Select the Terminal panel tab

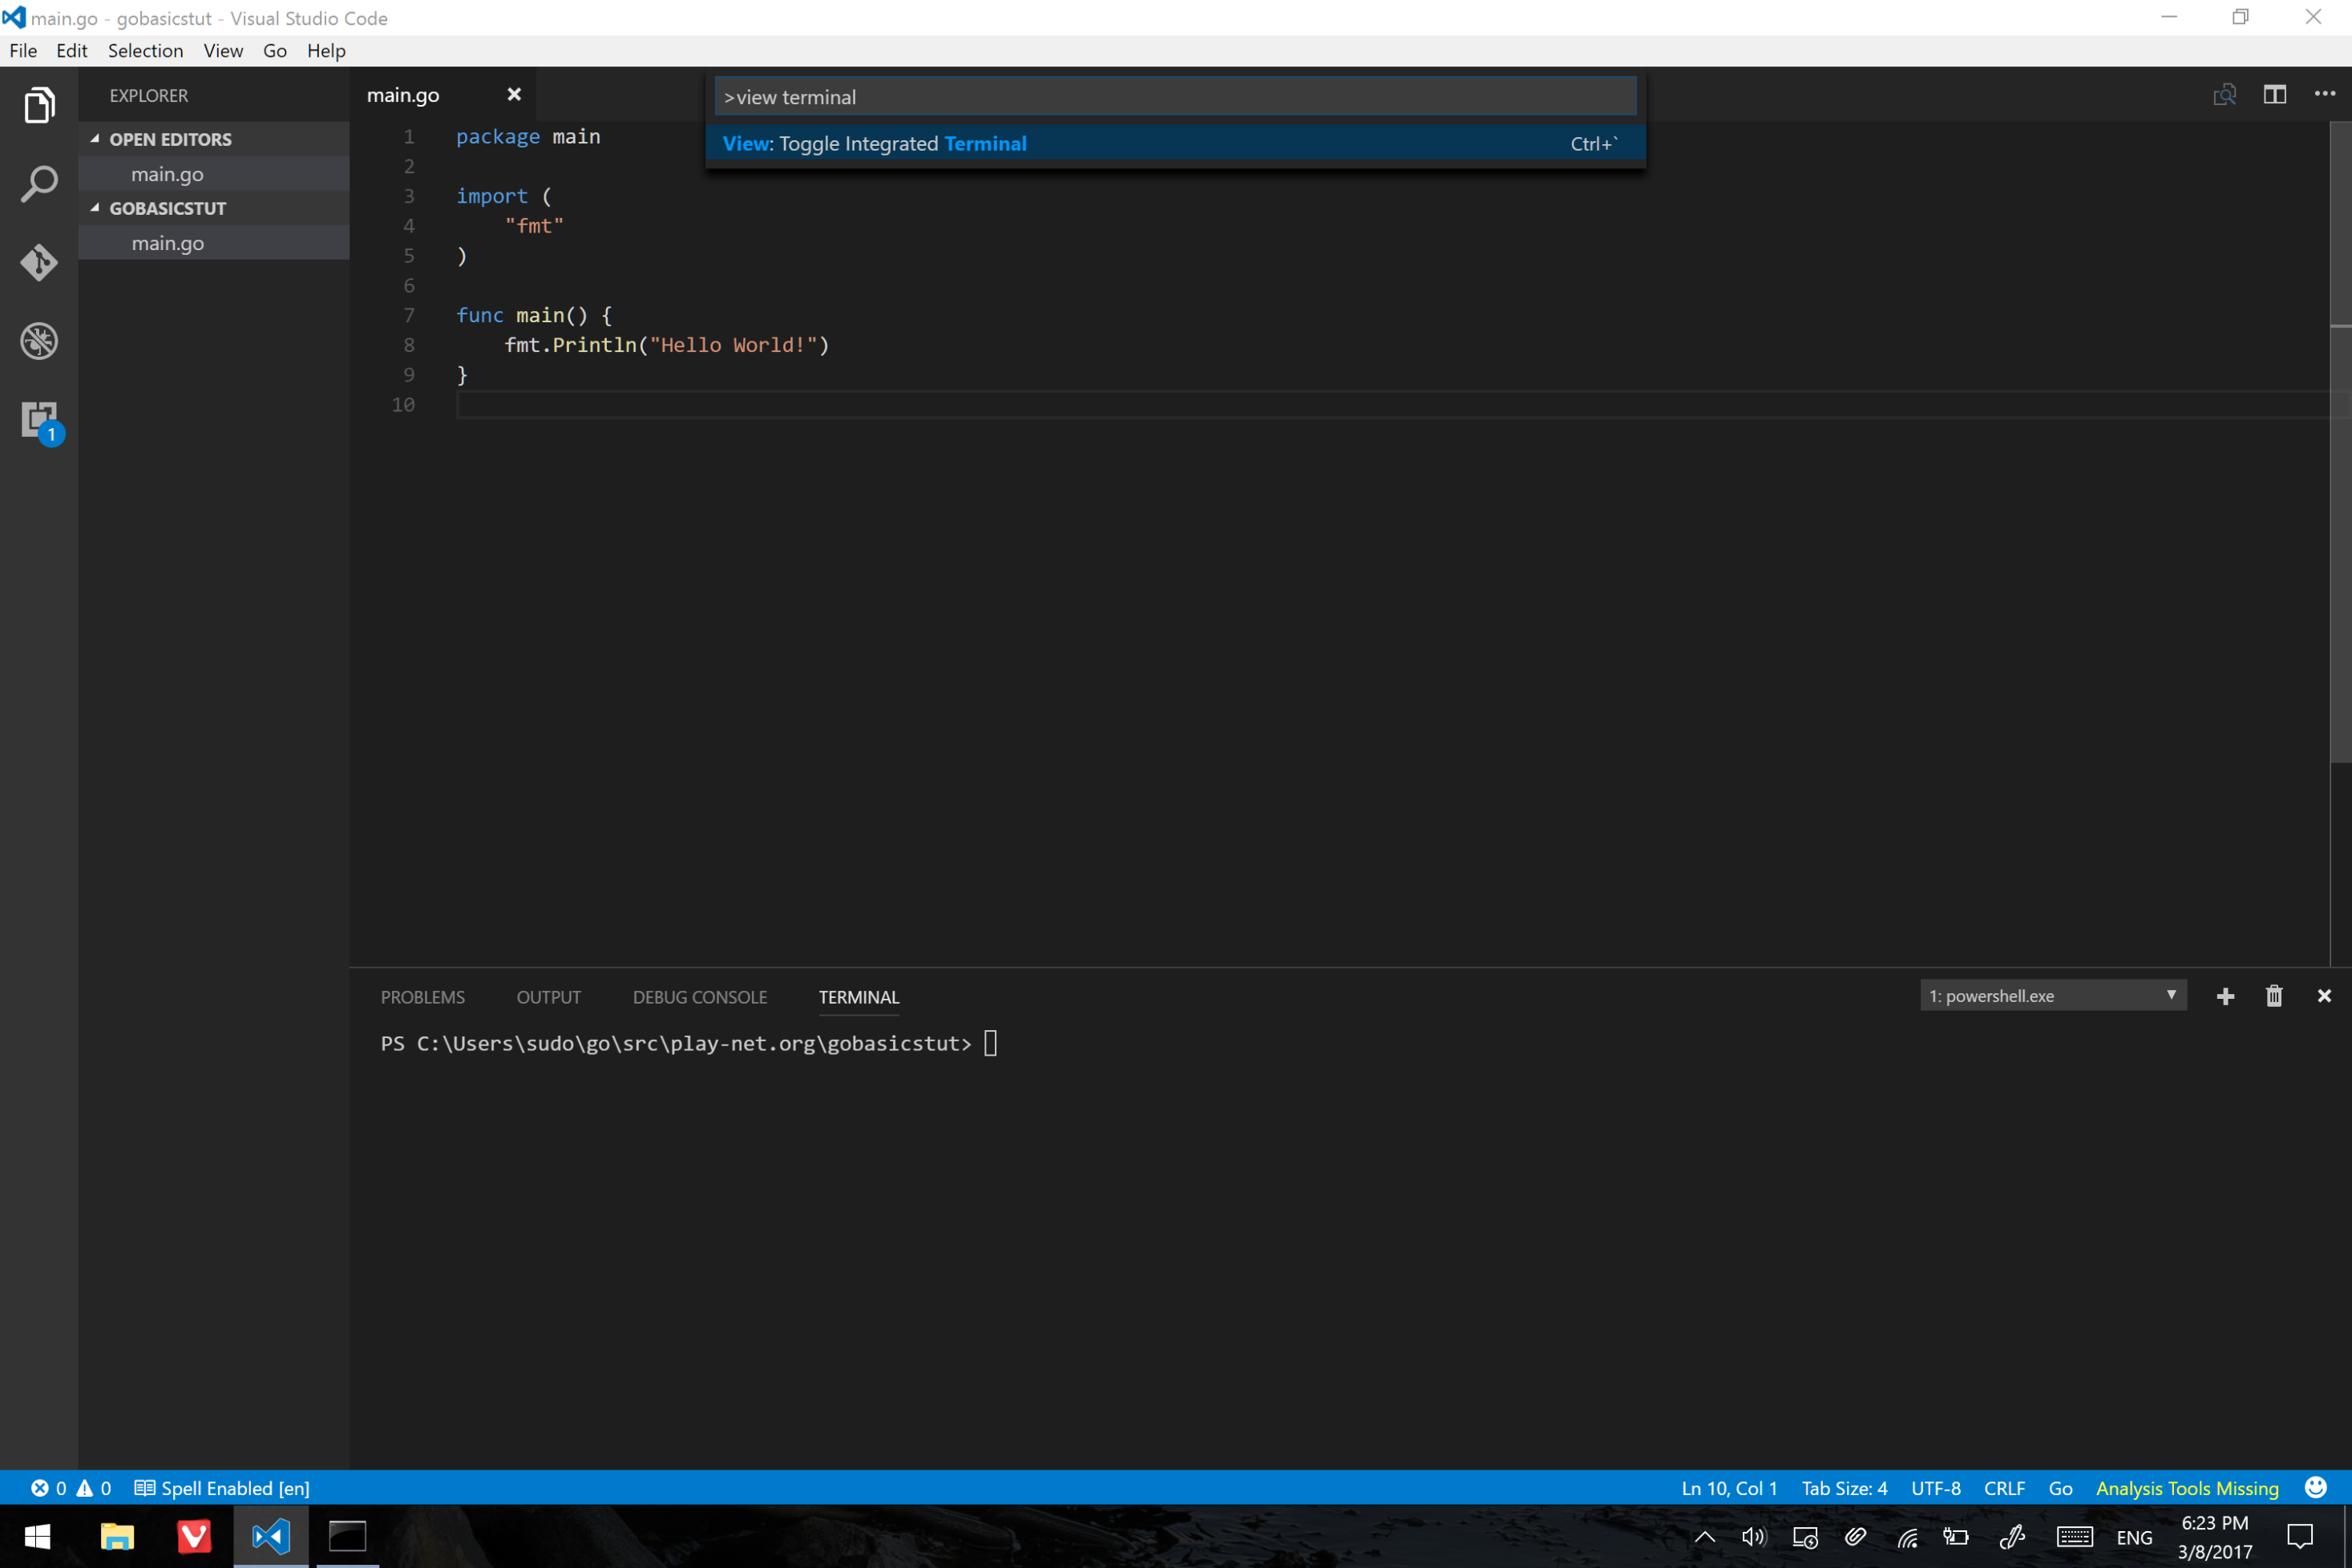tap(859, 997)
